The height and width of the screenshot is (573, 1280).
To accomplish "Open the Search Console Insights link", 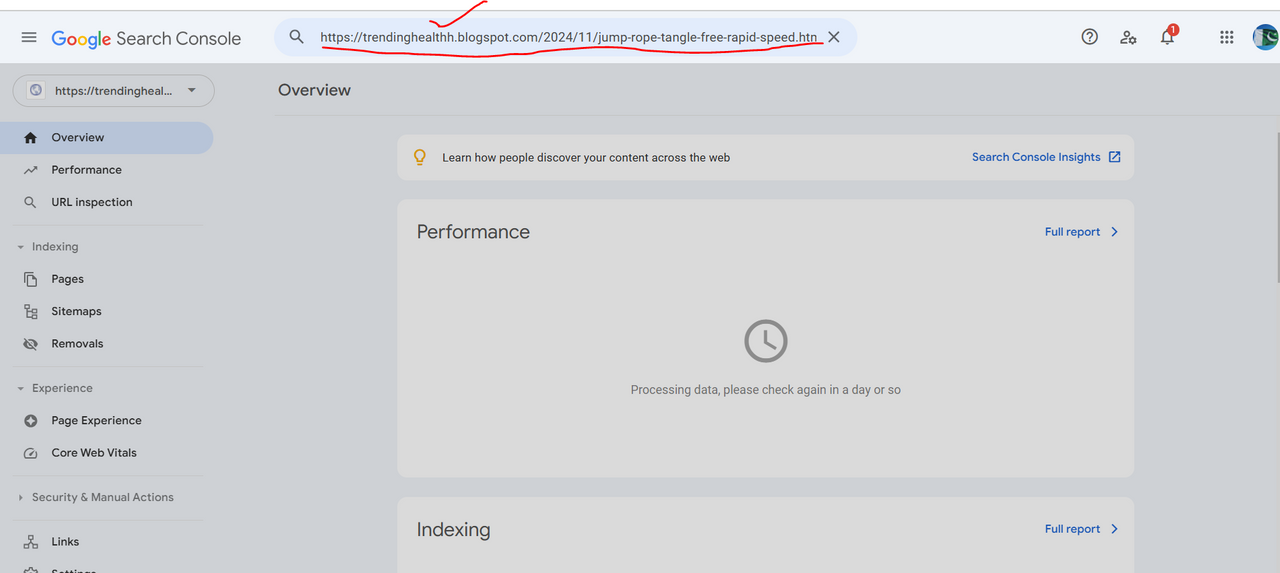I will pyautogui.click(x=1046, y=157).
